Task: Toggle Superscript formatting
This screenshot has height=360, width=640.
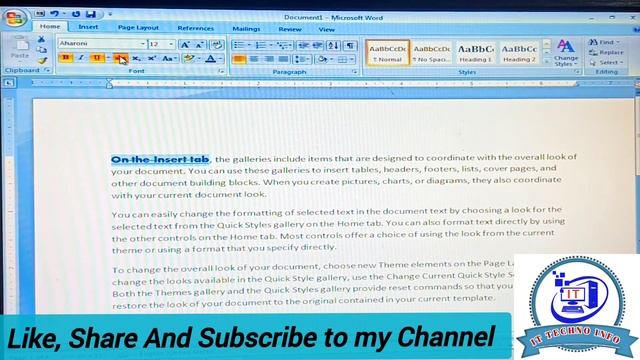Action: click(x=152, y=59)
